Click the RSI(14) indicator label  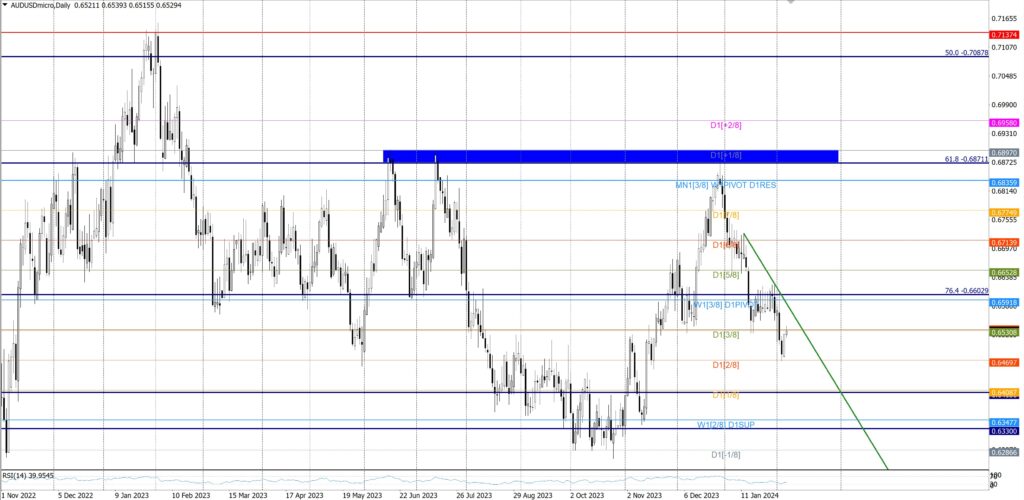pos(28,476)
